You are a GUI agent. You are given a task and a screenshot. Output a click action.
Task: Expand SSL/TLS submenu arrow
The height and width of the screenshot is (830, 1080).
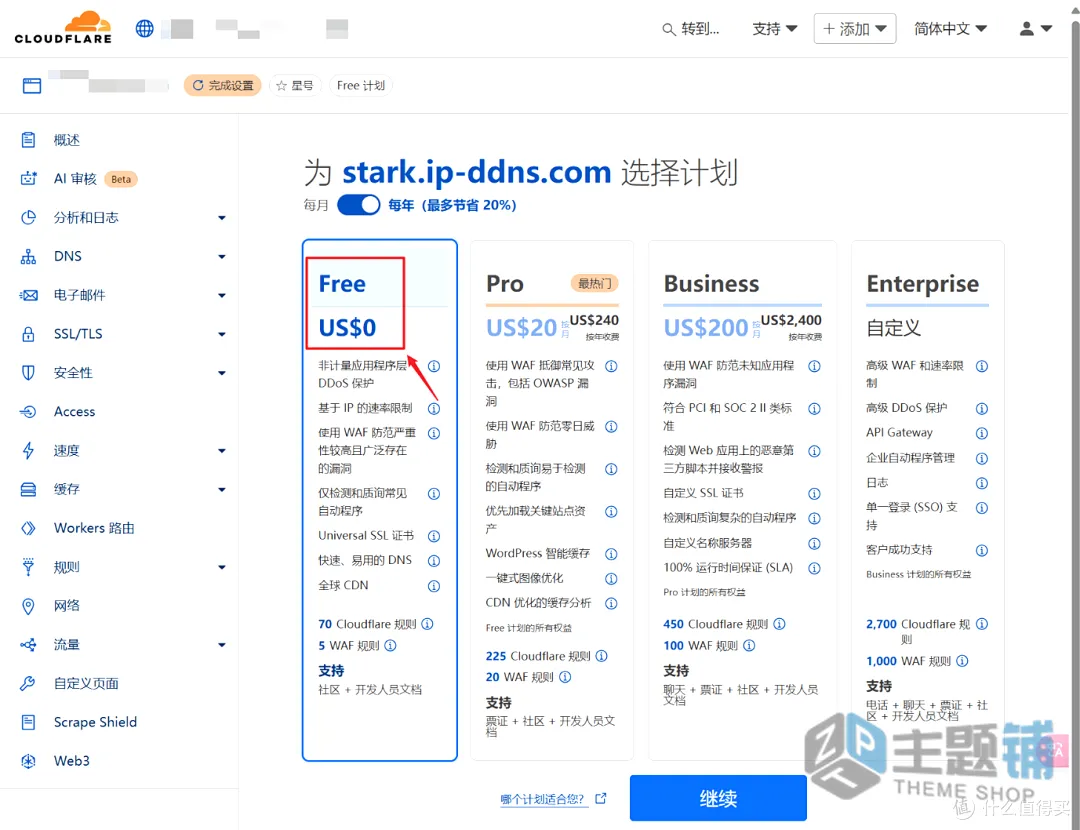pyautogui.click(x=222, y=334)
